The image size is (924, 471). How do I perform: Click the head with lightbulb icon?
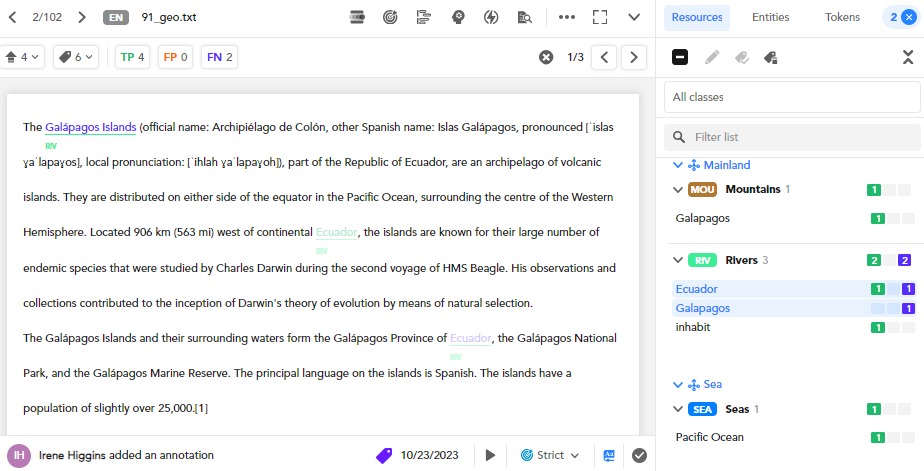click(458, 17)
